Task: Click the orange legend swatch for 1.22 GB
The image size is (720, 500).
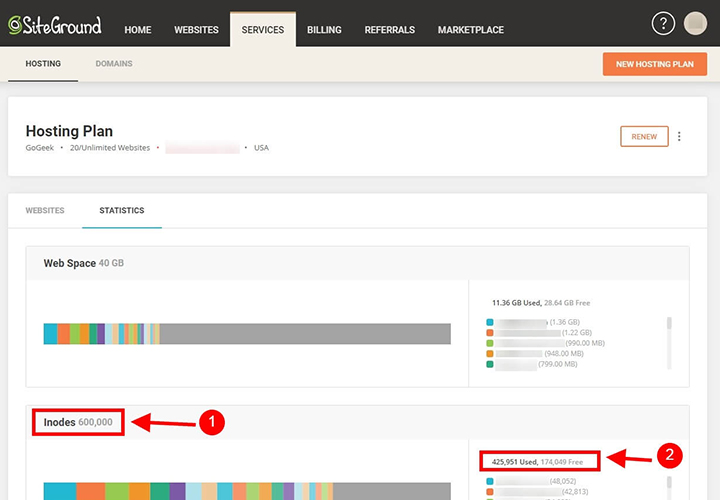Action: pyautogui.click(x=490, y=333)
